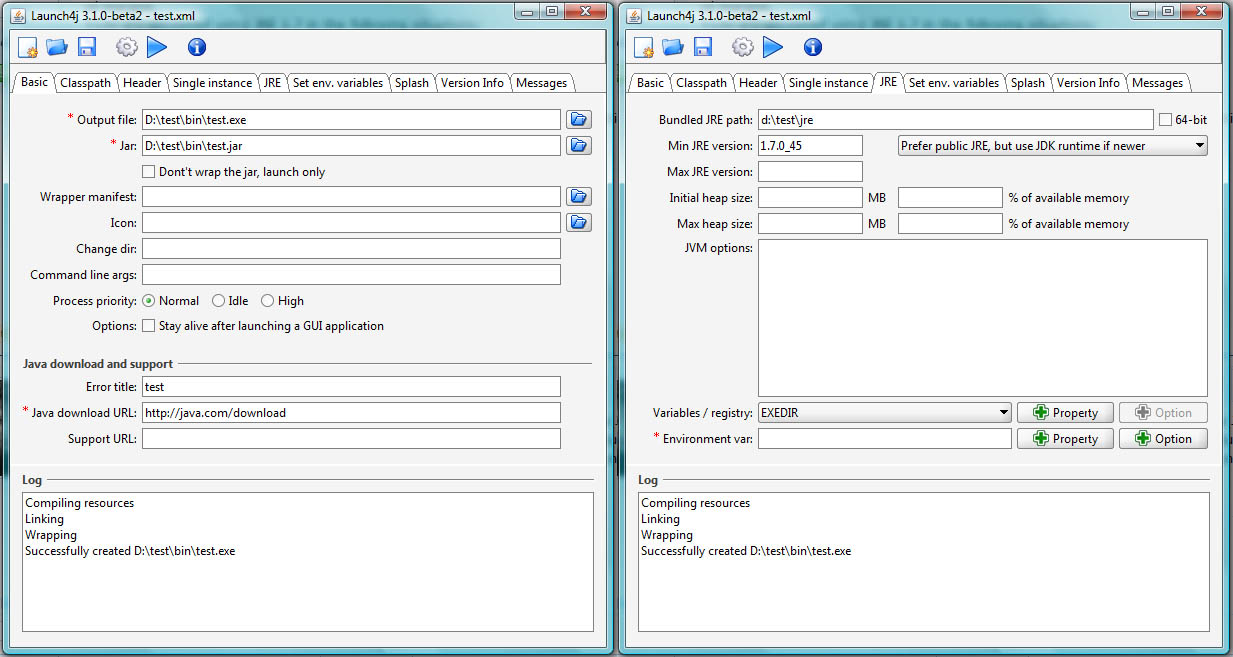Click Build wrapper gear icon in left window
The height and width of the screenshot is (657, 1233).
tap(126, 47)
